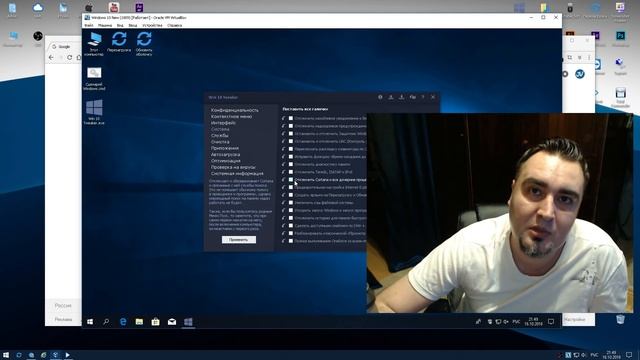
Task: Click Win 10 Tweaker icon in VM taskbar
Action: click(x=188, y=322)
